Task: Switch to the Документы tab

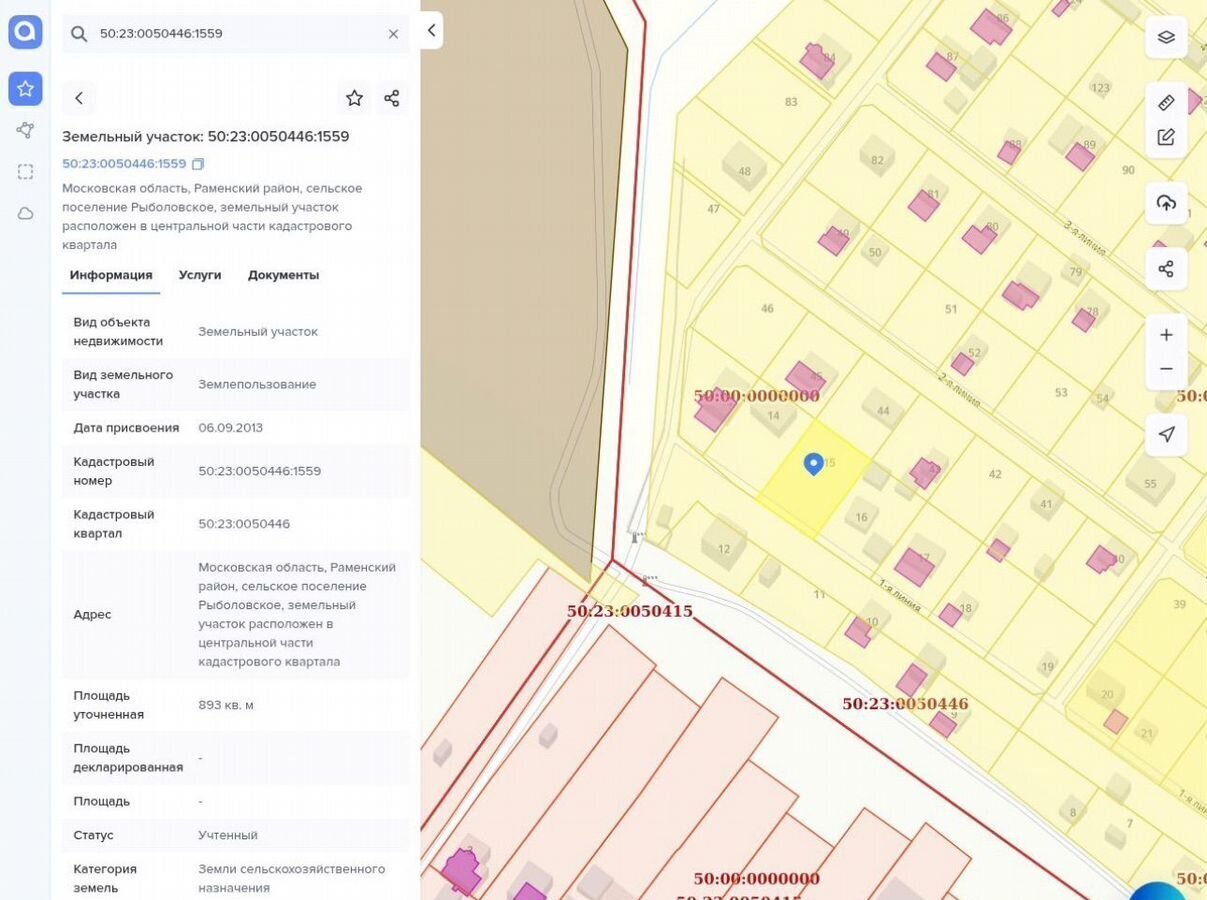Action: coord(283,275)
